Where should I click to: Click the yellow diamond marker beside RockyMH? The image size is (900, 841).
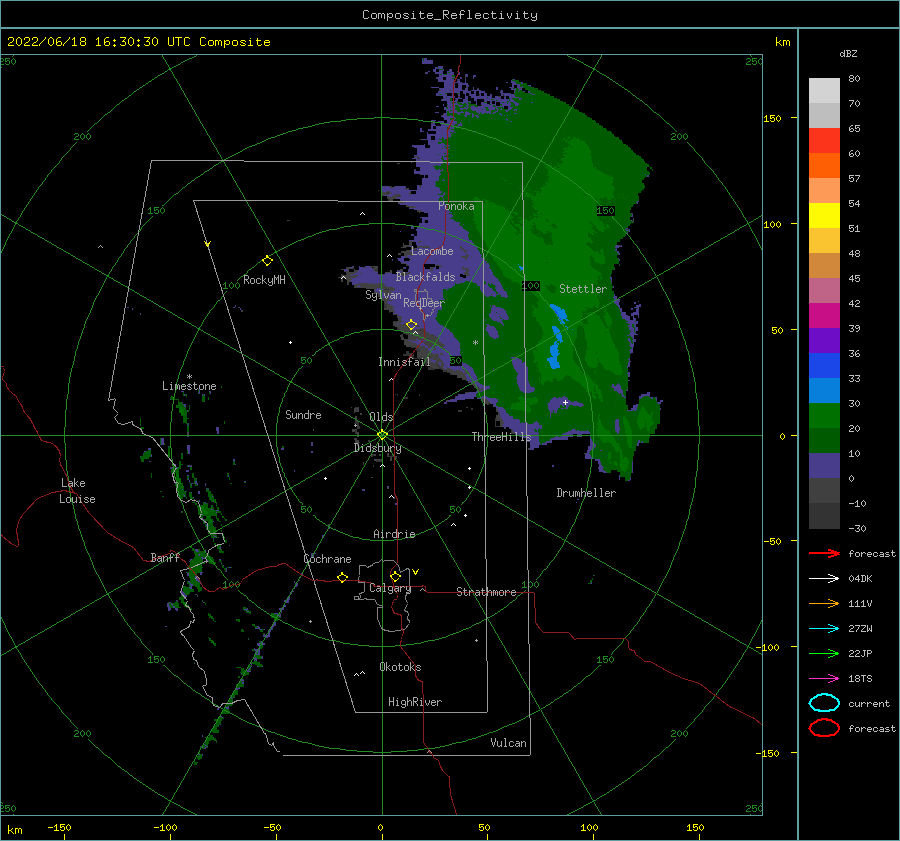click(x=267, y=261)
